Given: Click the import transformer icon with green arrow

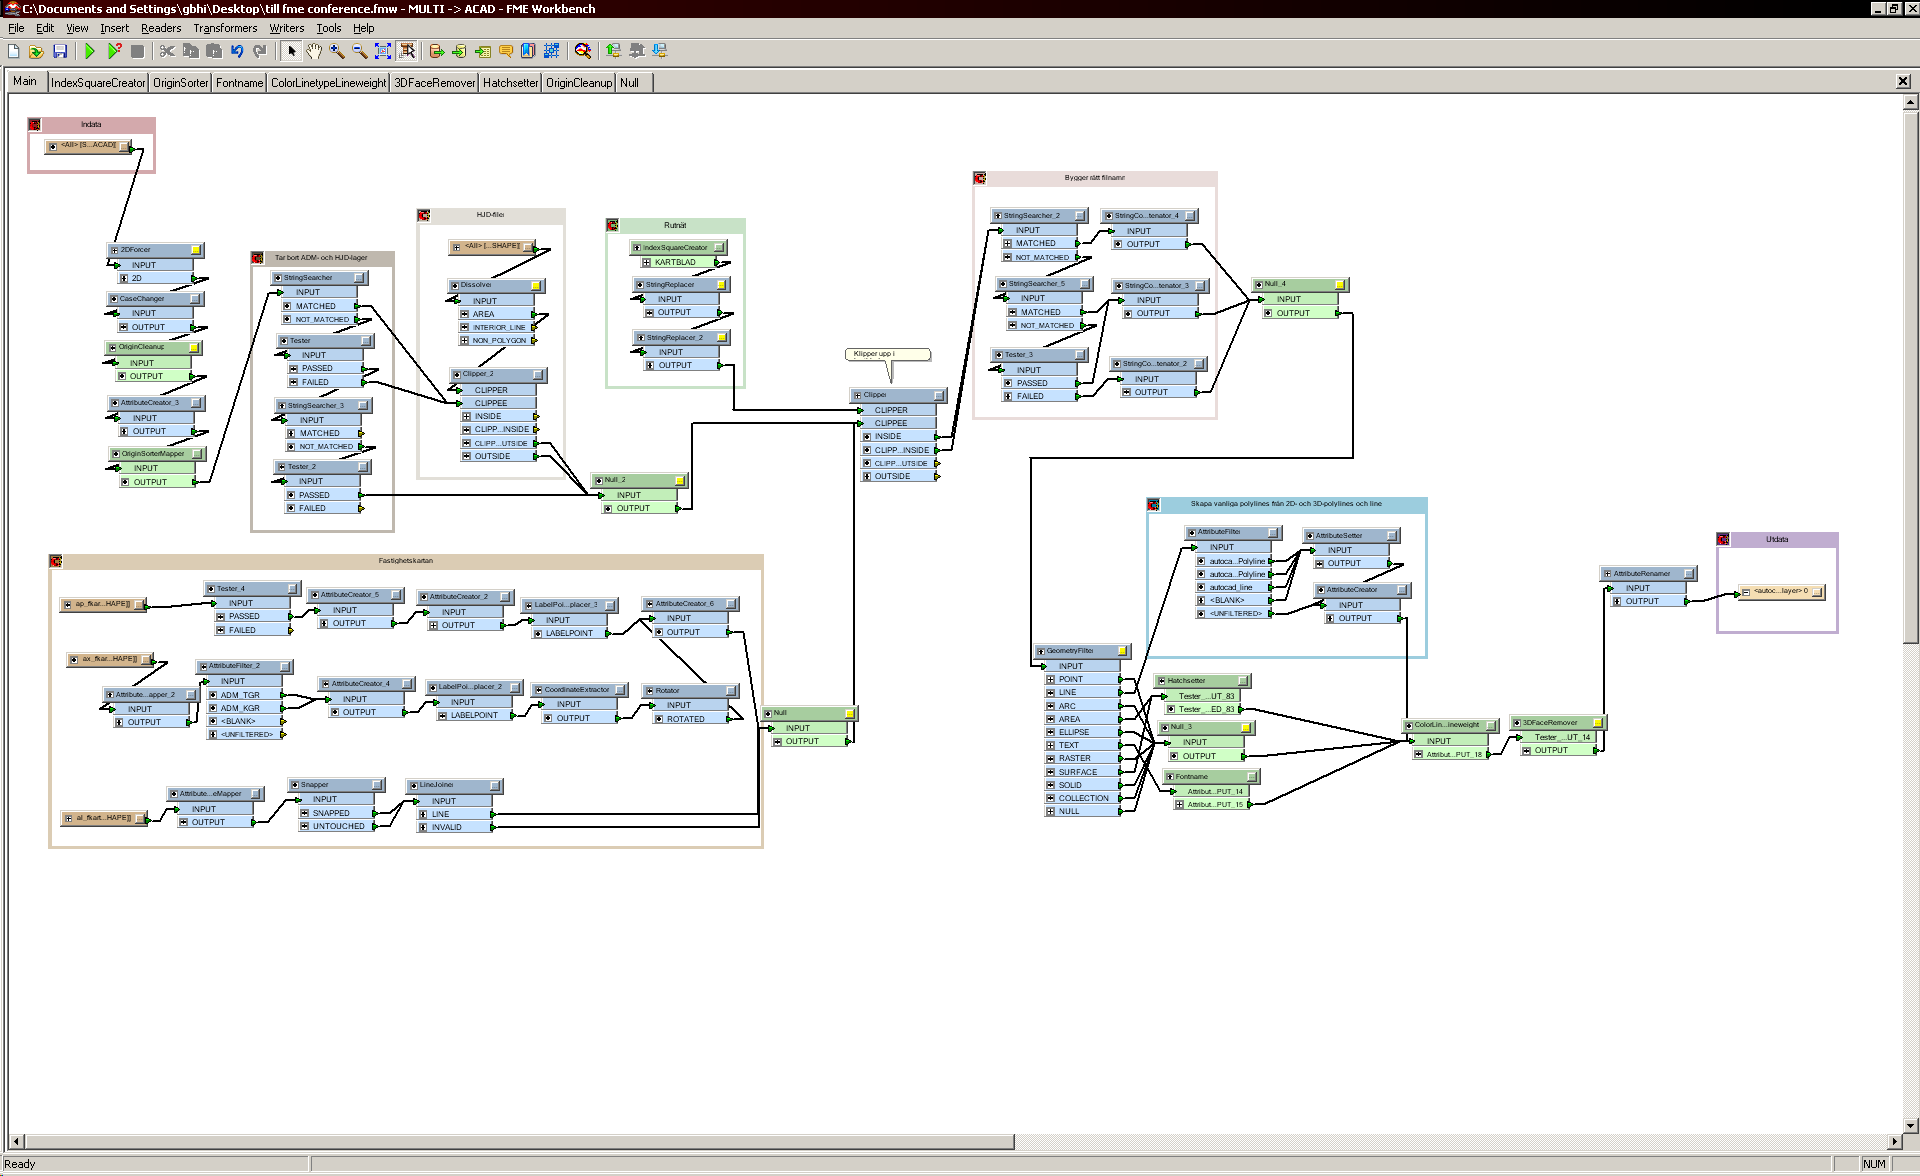Looking at the screenshot, I should 614,51.
